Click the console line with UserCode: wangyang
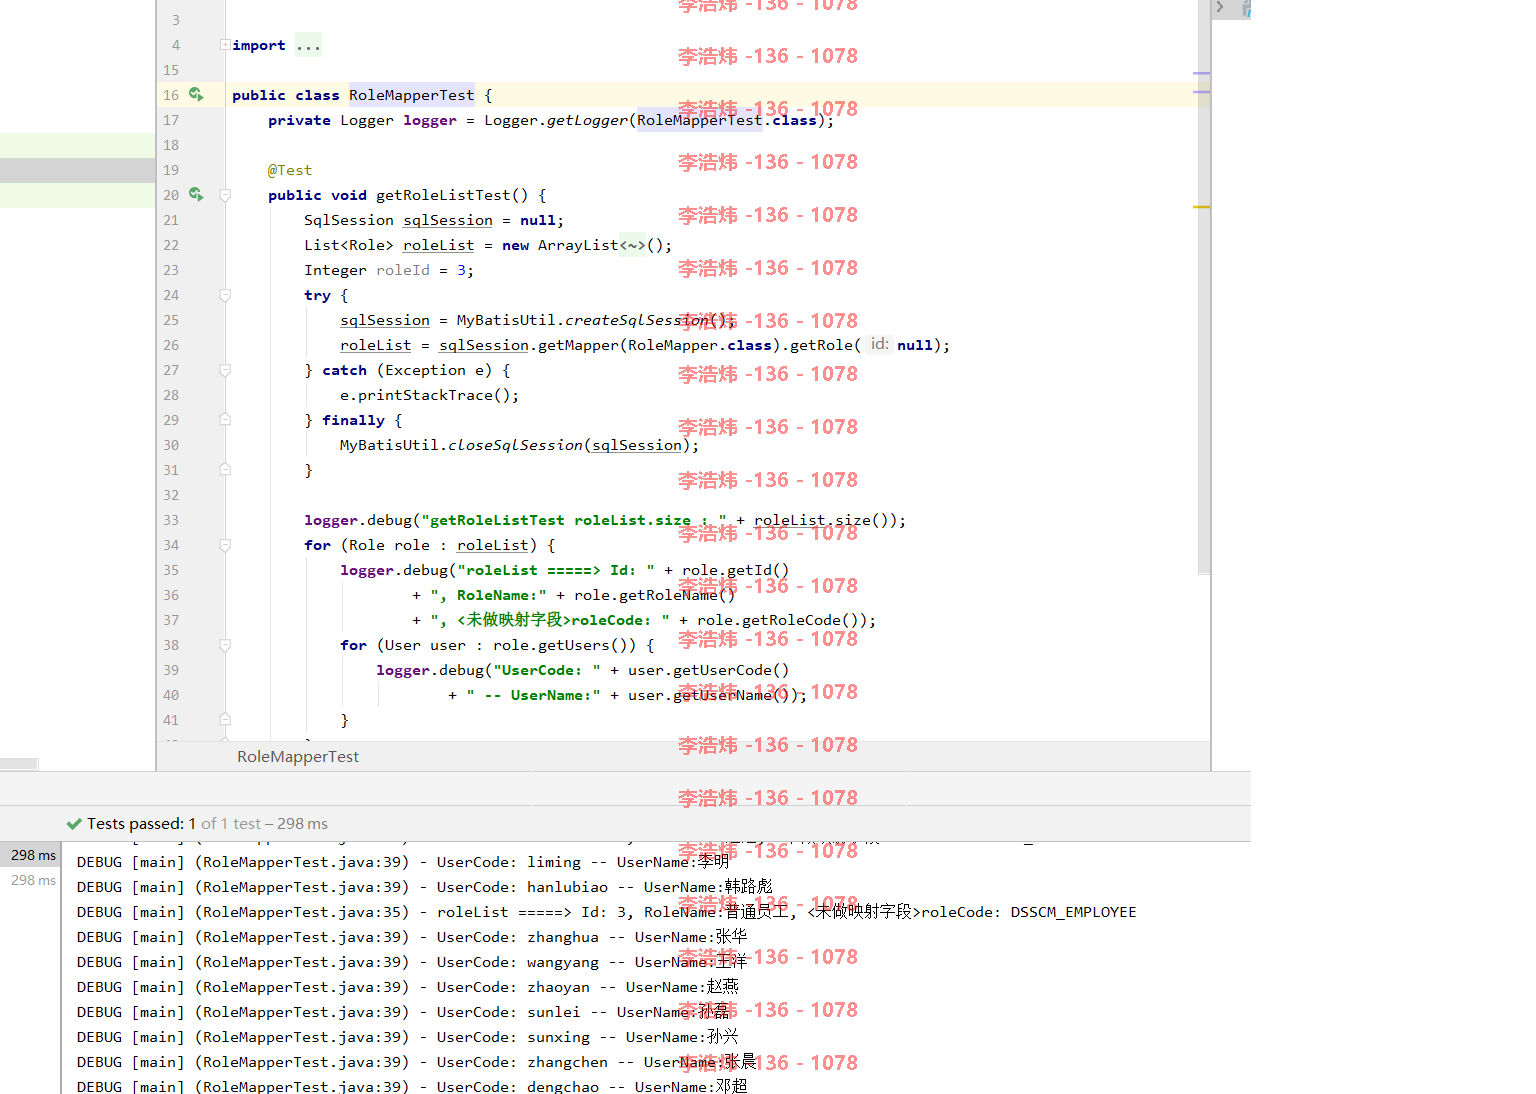The width and height of the screenshot is (1536, 1094). point(412,962)
